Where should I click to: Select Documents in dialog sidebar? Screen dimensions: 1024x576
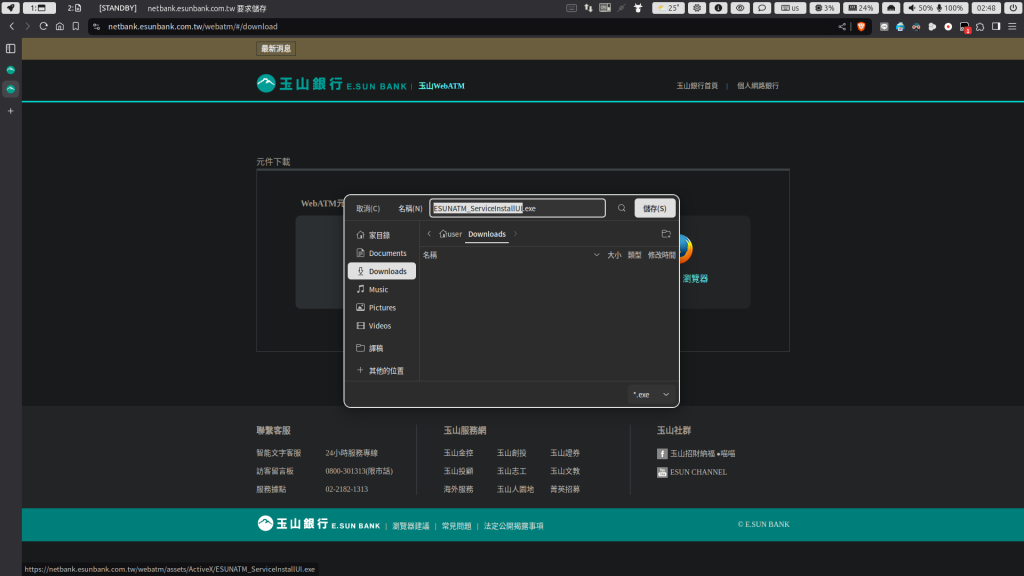382,253
